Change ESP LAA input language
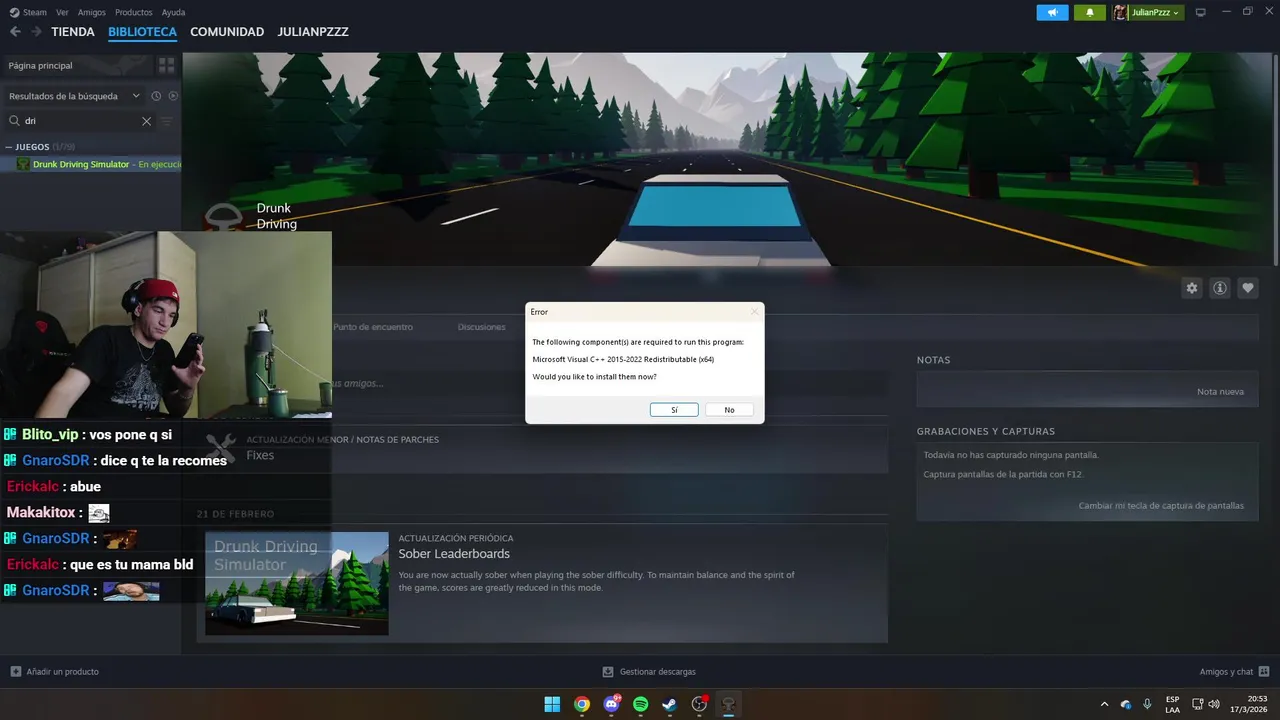 [1172, 704]
